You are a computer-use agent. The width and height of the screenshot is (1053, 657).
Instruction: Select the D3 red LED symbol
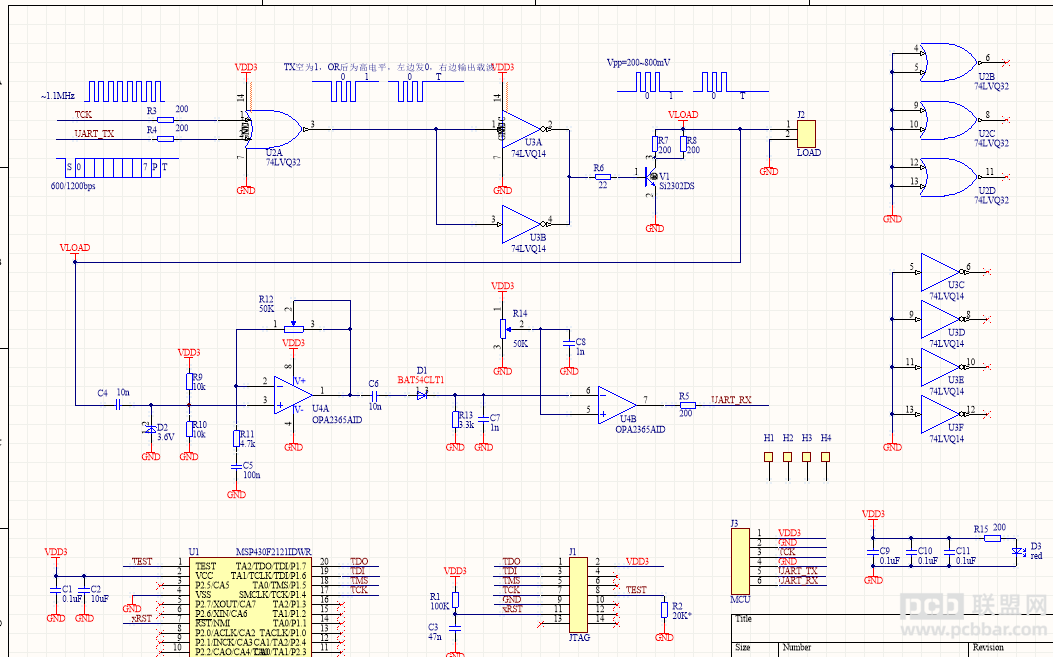click(x=1017, y=552)
